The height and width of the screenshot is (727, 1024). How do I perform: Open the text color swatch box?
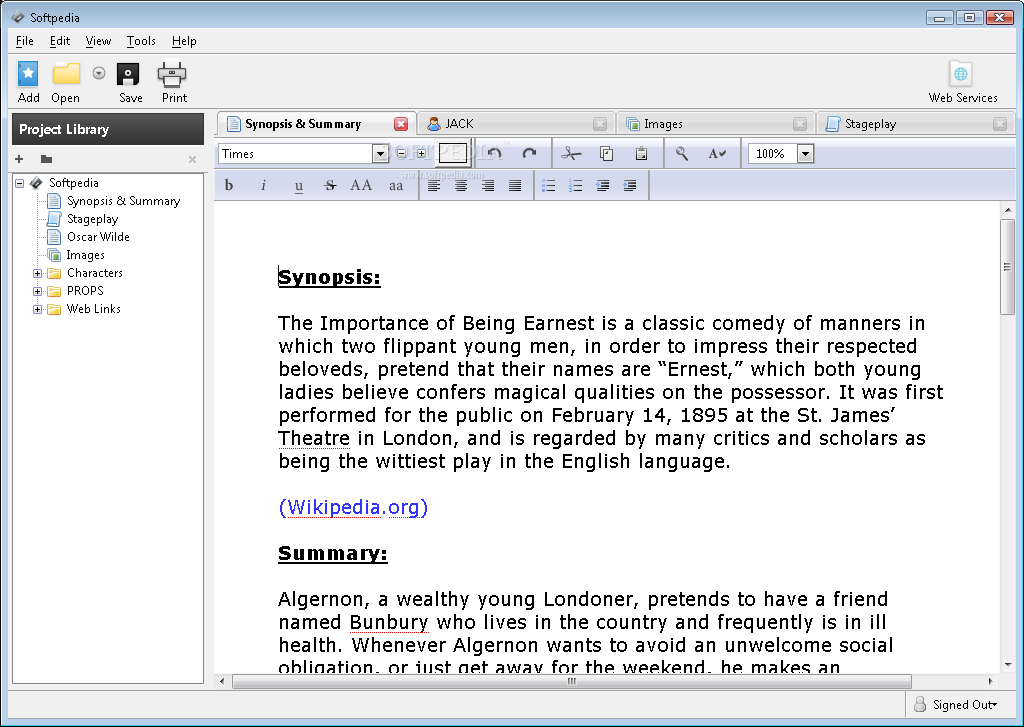(x=453, y=153)
